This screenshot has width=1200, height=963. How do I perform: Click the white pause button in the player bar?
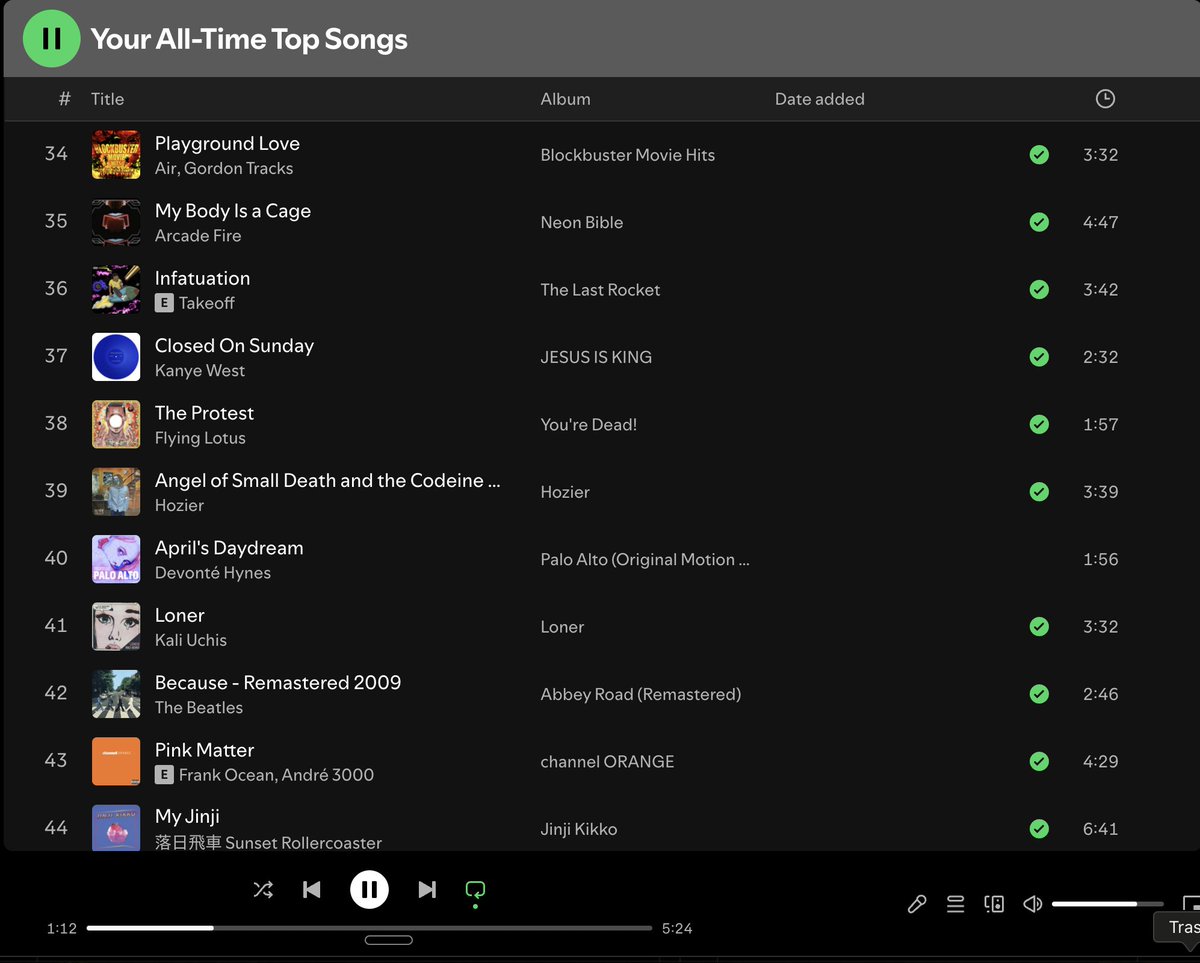coord(369,889)
